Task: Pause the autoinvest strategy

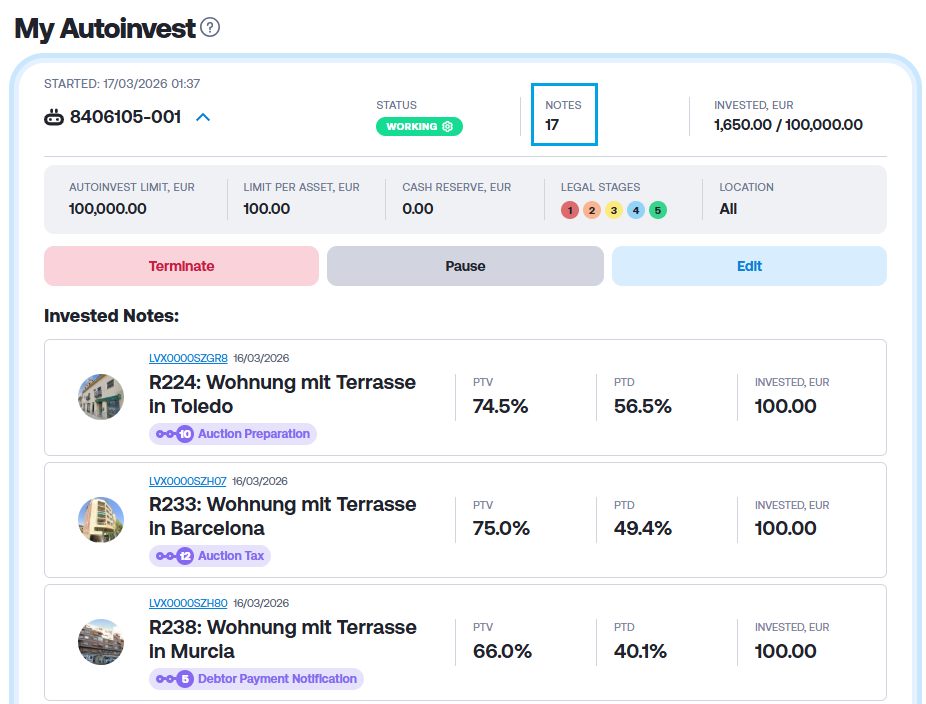Action: click(x=465, y=266)
